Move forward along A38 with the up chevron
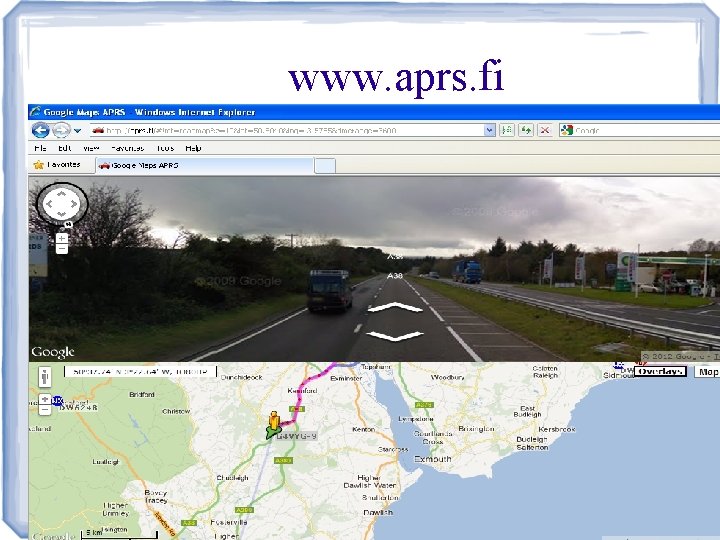720x540 pixels. (395, 307)
